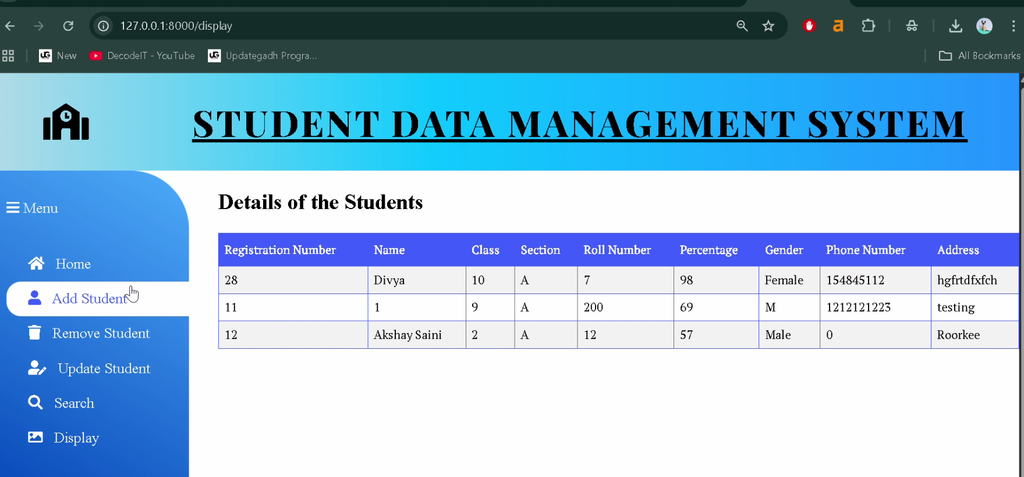Open the DecodeIT - YouTube bookmark
This screenshot has width=1024, height=477.
[142, 56]
